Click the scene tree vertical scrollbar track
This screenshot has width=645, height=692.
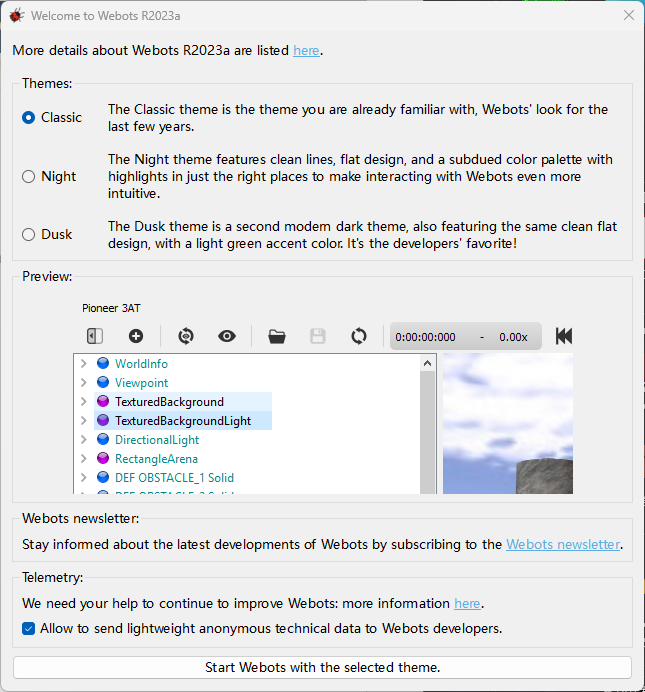(x=427, y=432)
